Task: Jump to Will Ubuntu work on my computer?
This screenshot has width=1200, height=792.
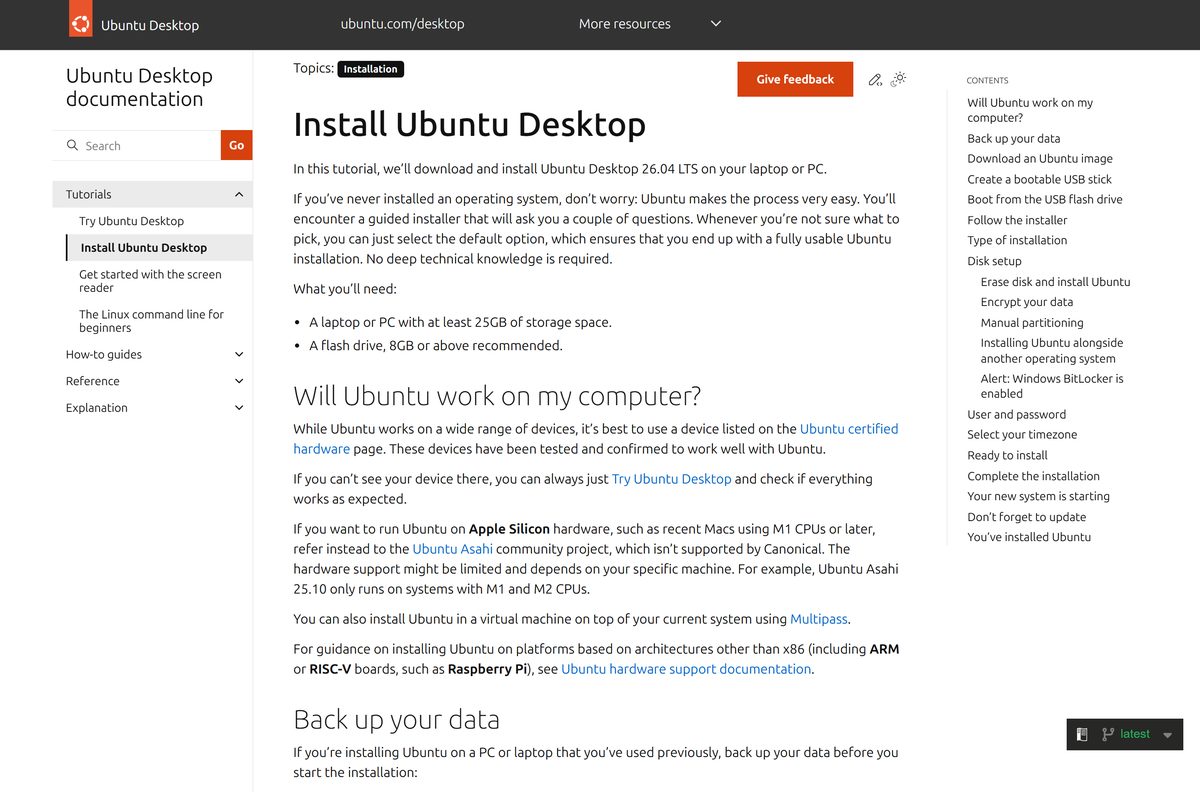Action: coord(1030,110)
